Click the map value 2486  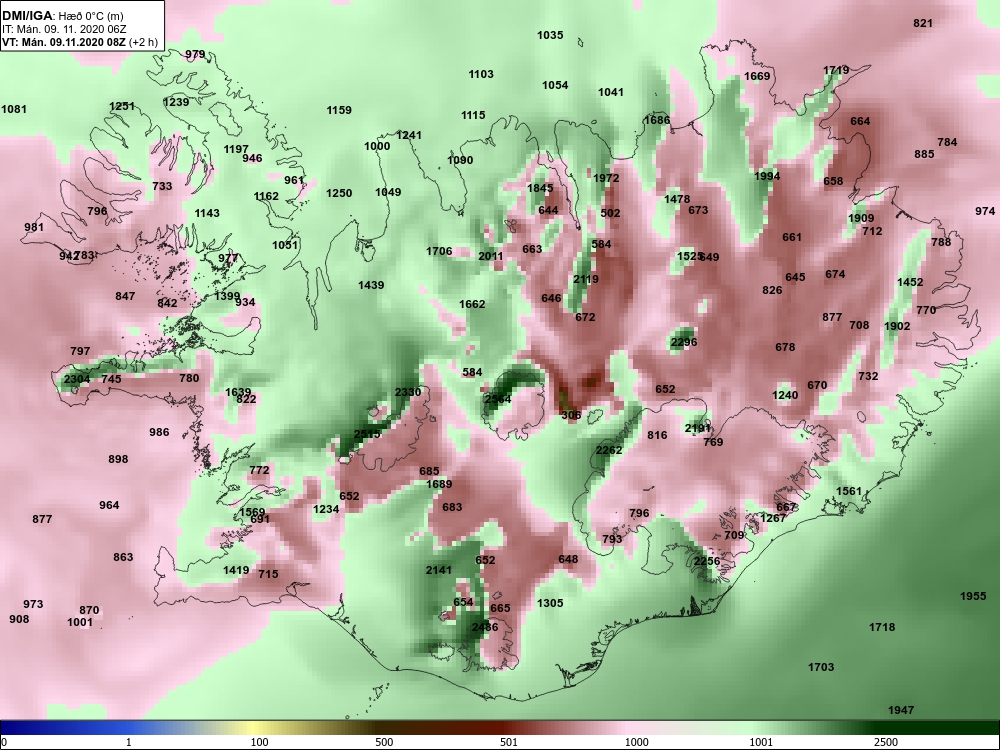(485, 627)
